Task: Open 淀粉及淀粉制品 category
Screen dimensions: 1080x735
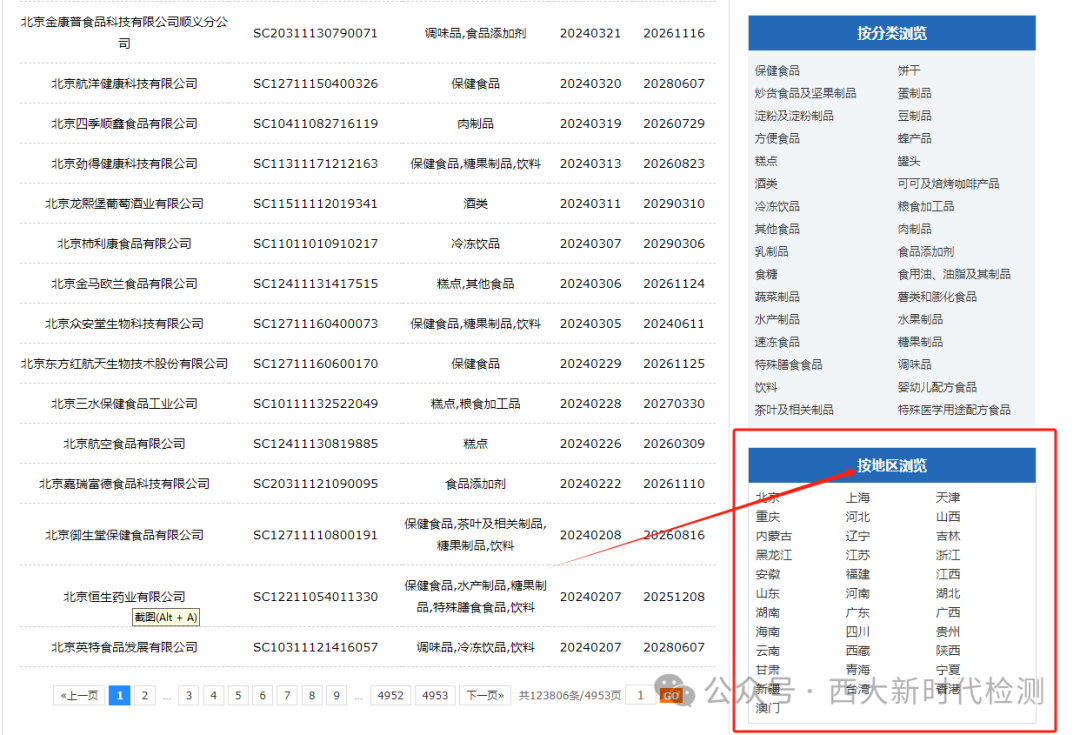Action: pos(793,116)
